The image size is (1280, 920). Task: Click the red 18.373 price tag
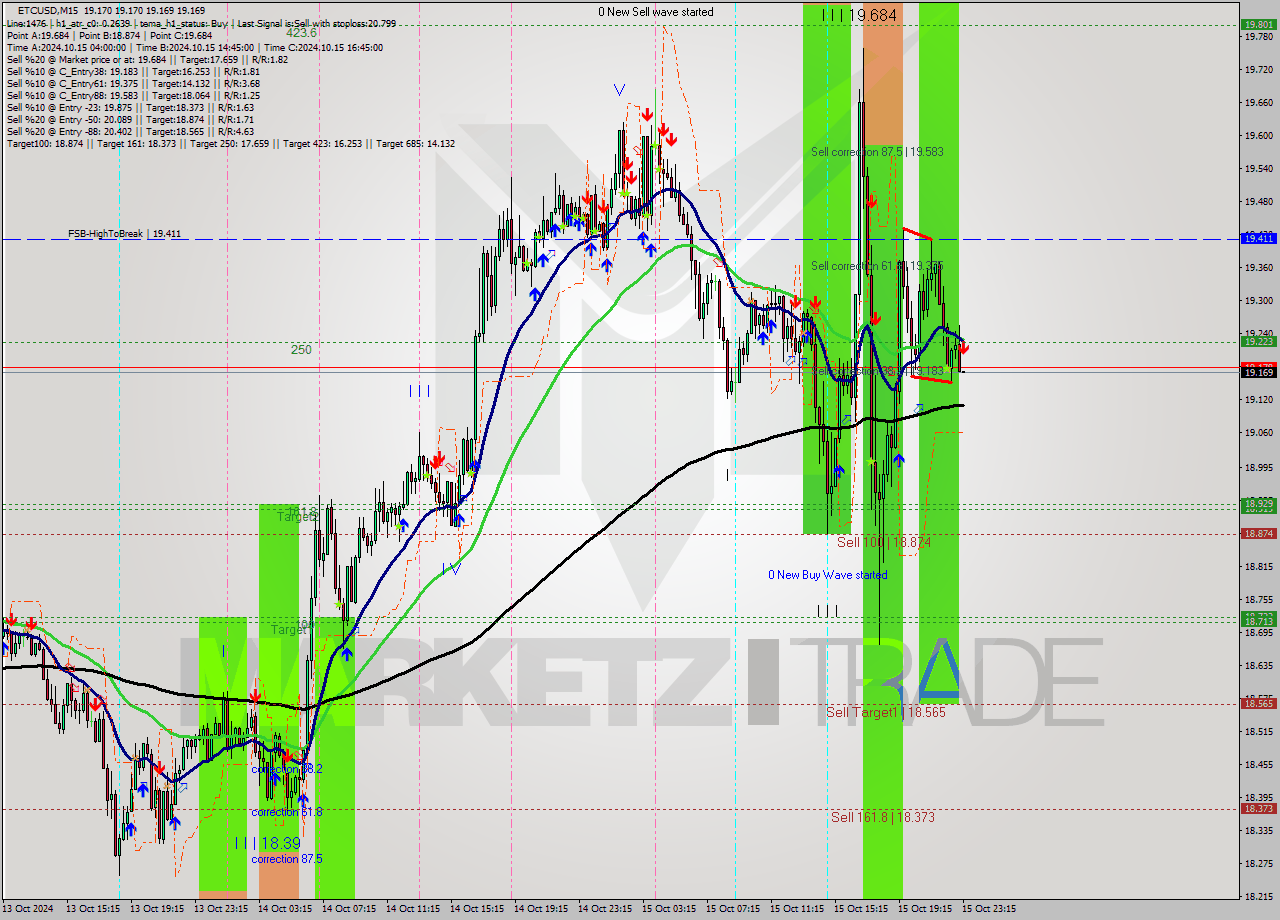pos(1257,808)
